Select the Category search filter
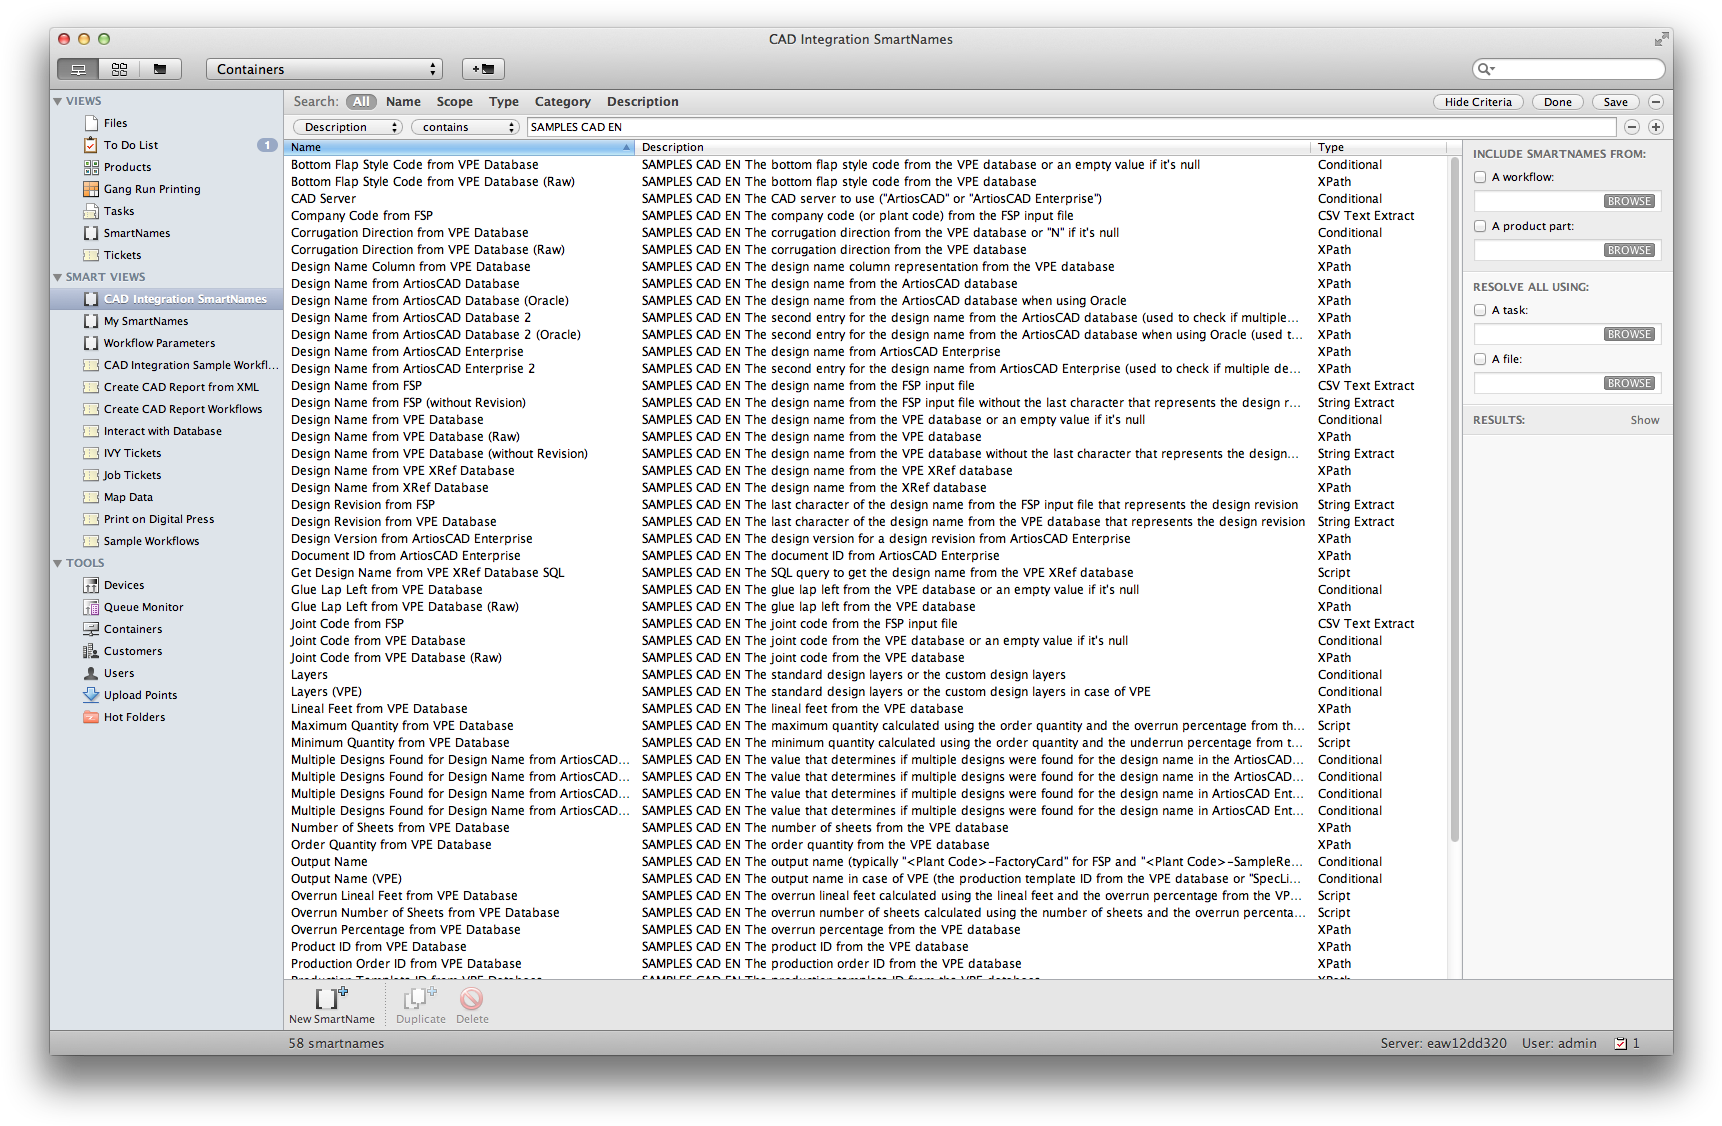The image size is (1722, 1126). [x=562, y=101]
